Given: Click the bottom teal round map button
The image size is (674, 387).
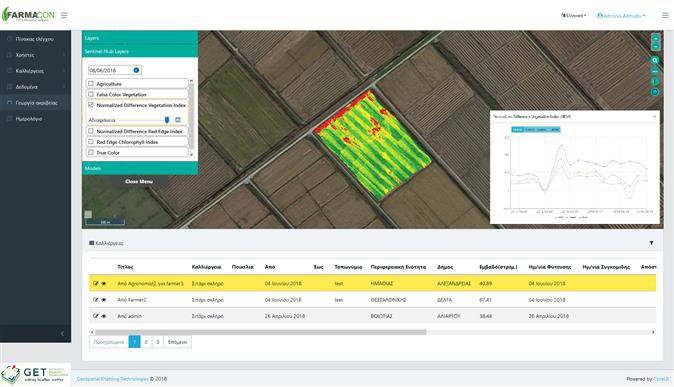Looking at the screenshot, I should point(655,92).
